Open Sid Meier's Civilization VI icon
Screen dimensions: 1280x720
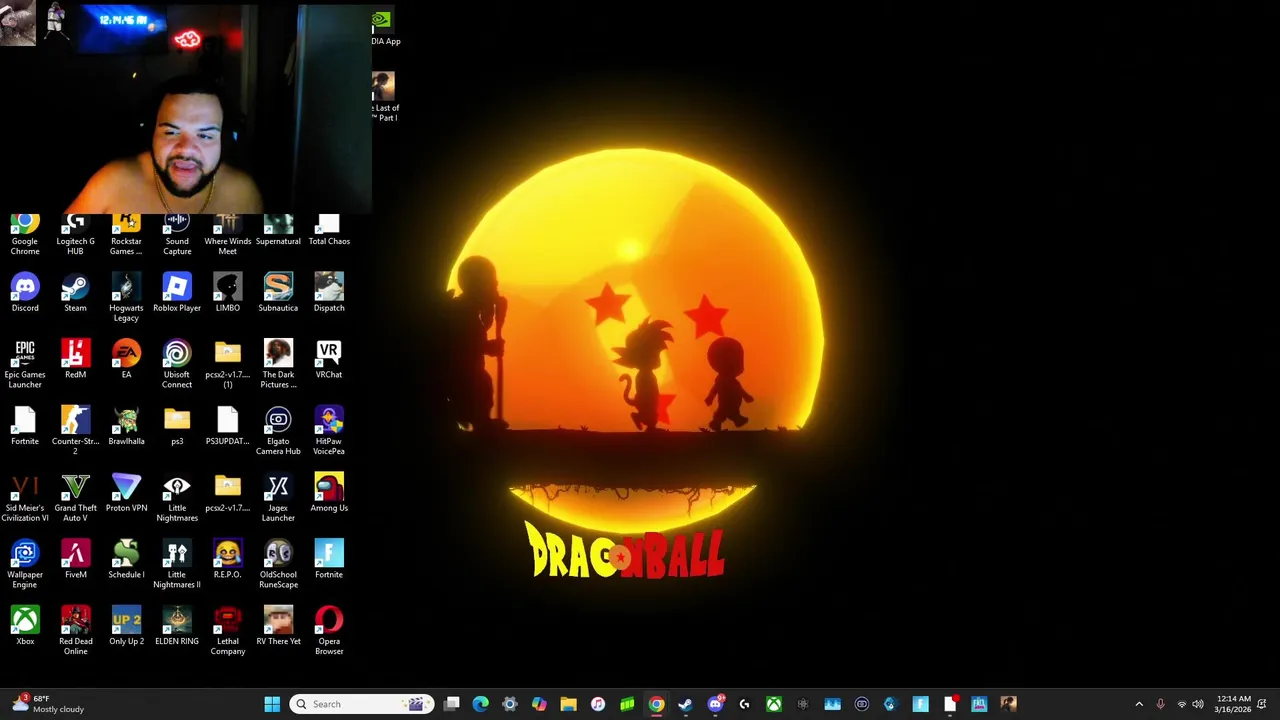pyautogui.click(x=25, y=498)
